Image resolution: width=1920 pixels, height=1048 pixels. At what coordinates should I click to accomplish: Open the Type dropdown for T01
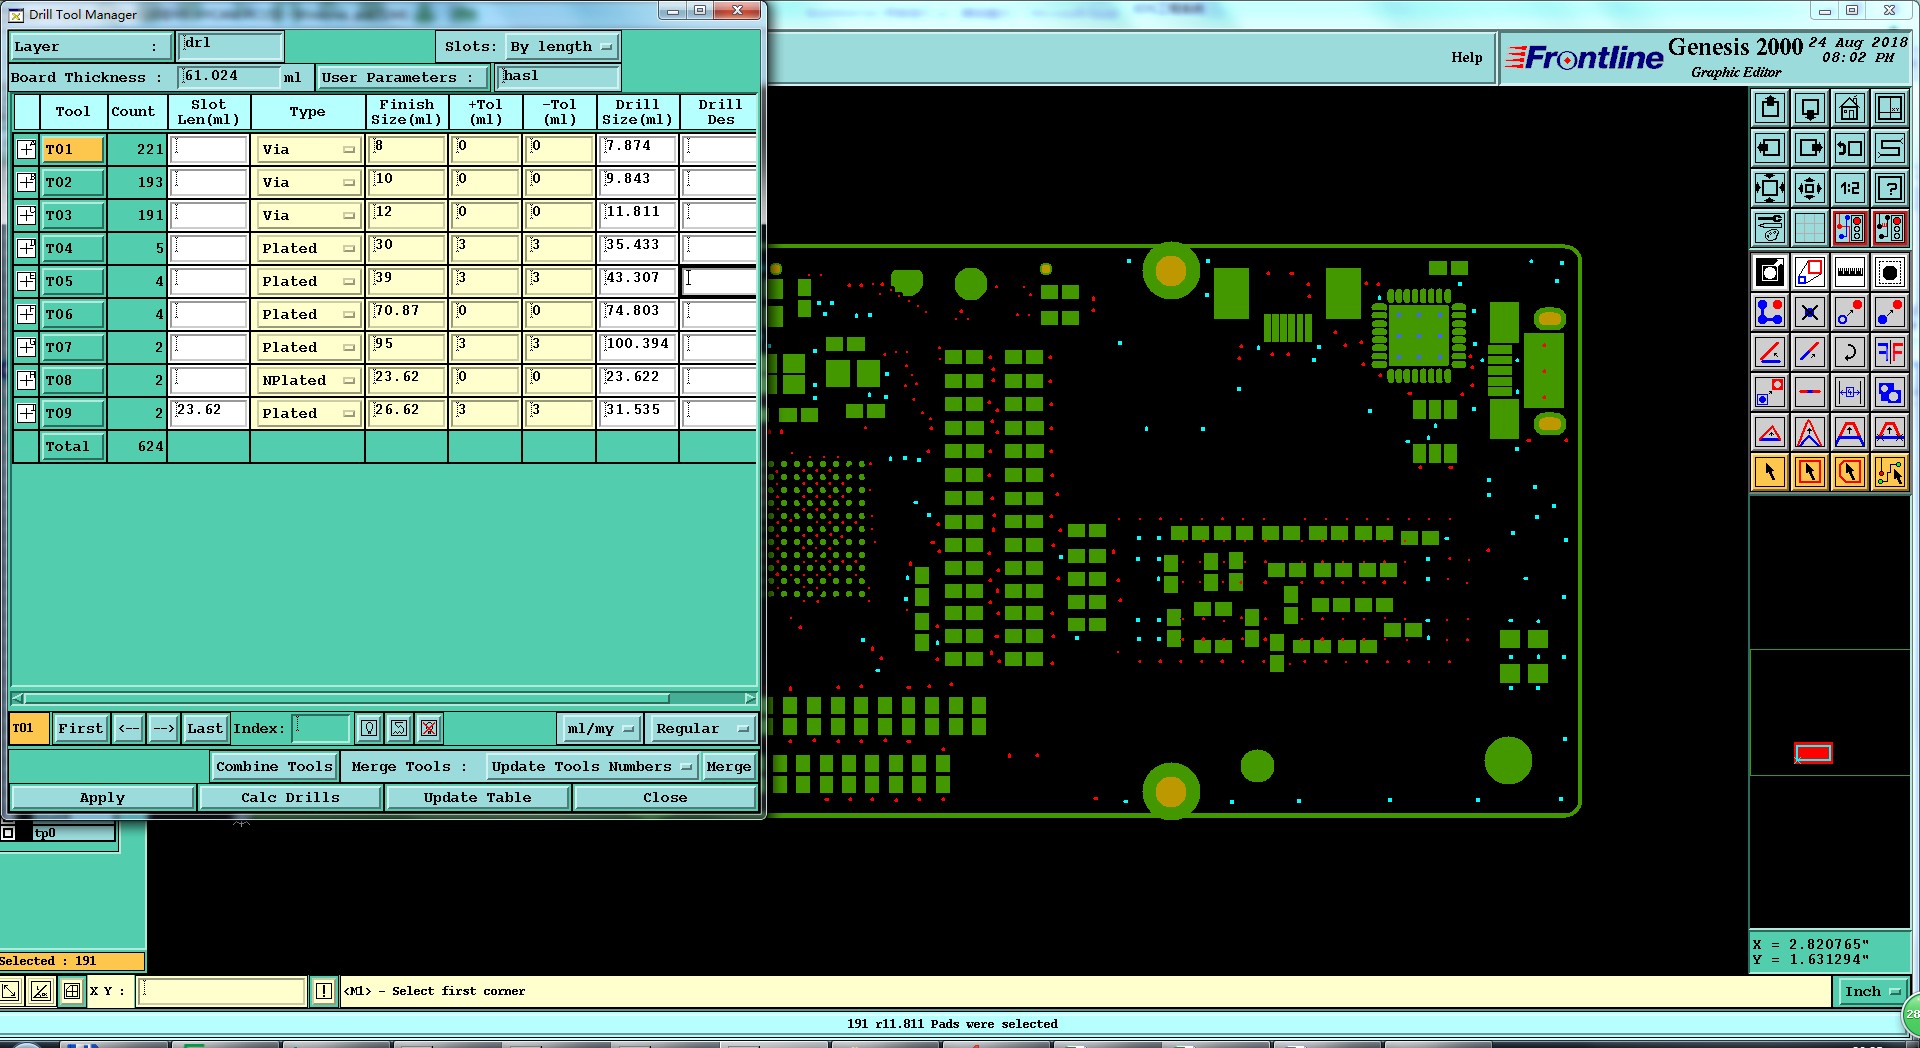[x=308, y=149]
